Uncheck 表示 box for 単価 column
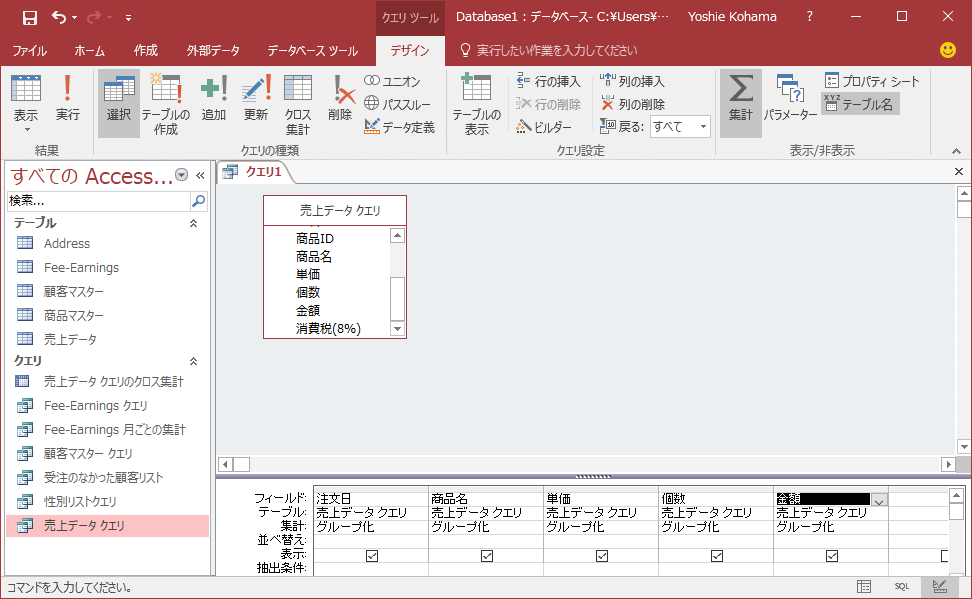Viewport: 972px width, 599px height. (602, 556)
